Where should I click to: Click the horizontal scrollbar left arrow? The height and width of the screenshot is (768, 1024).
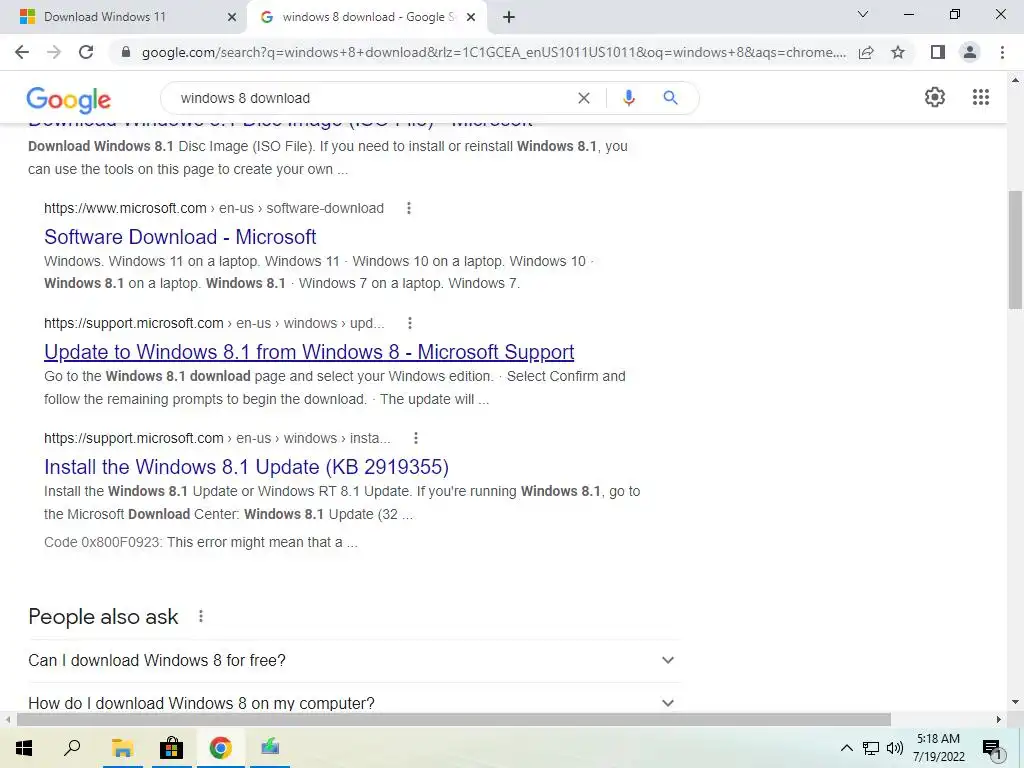coord(8,720)
